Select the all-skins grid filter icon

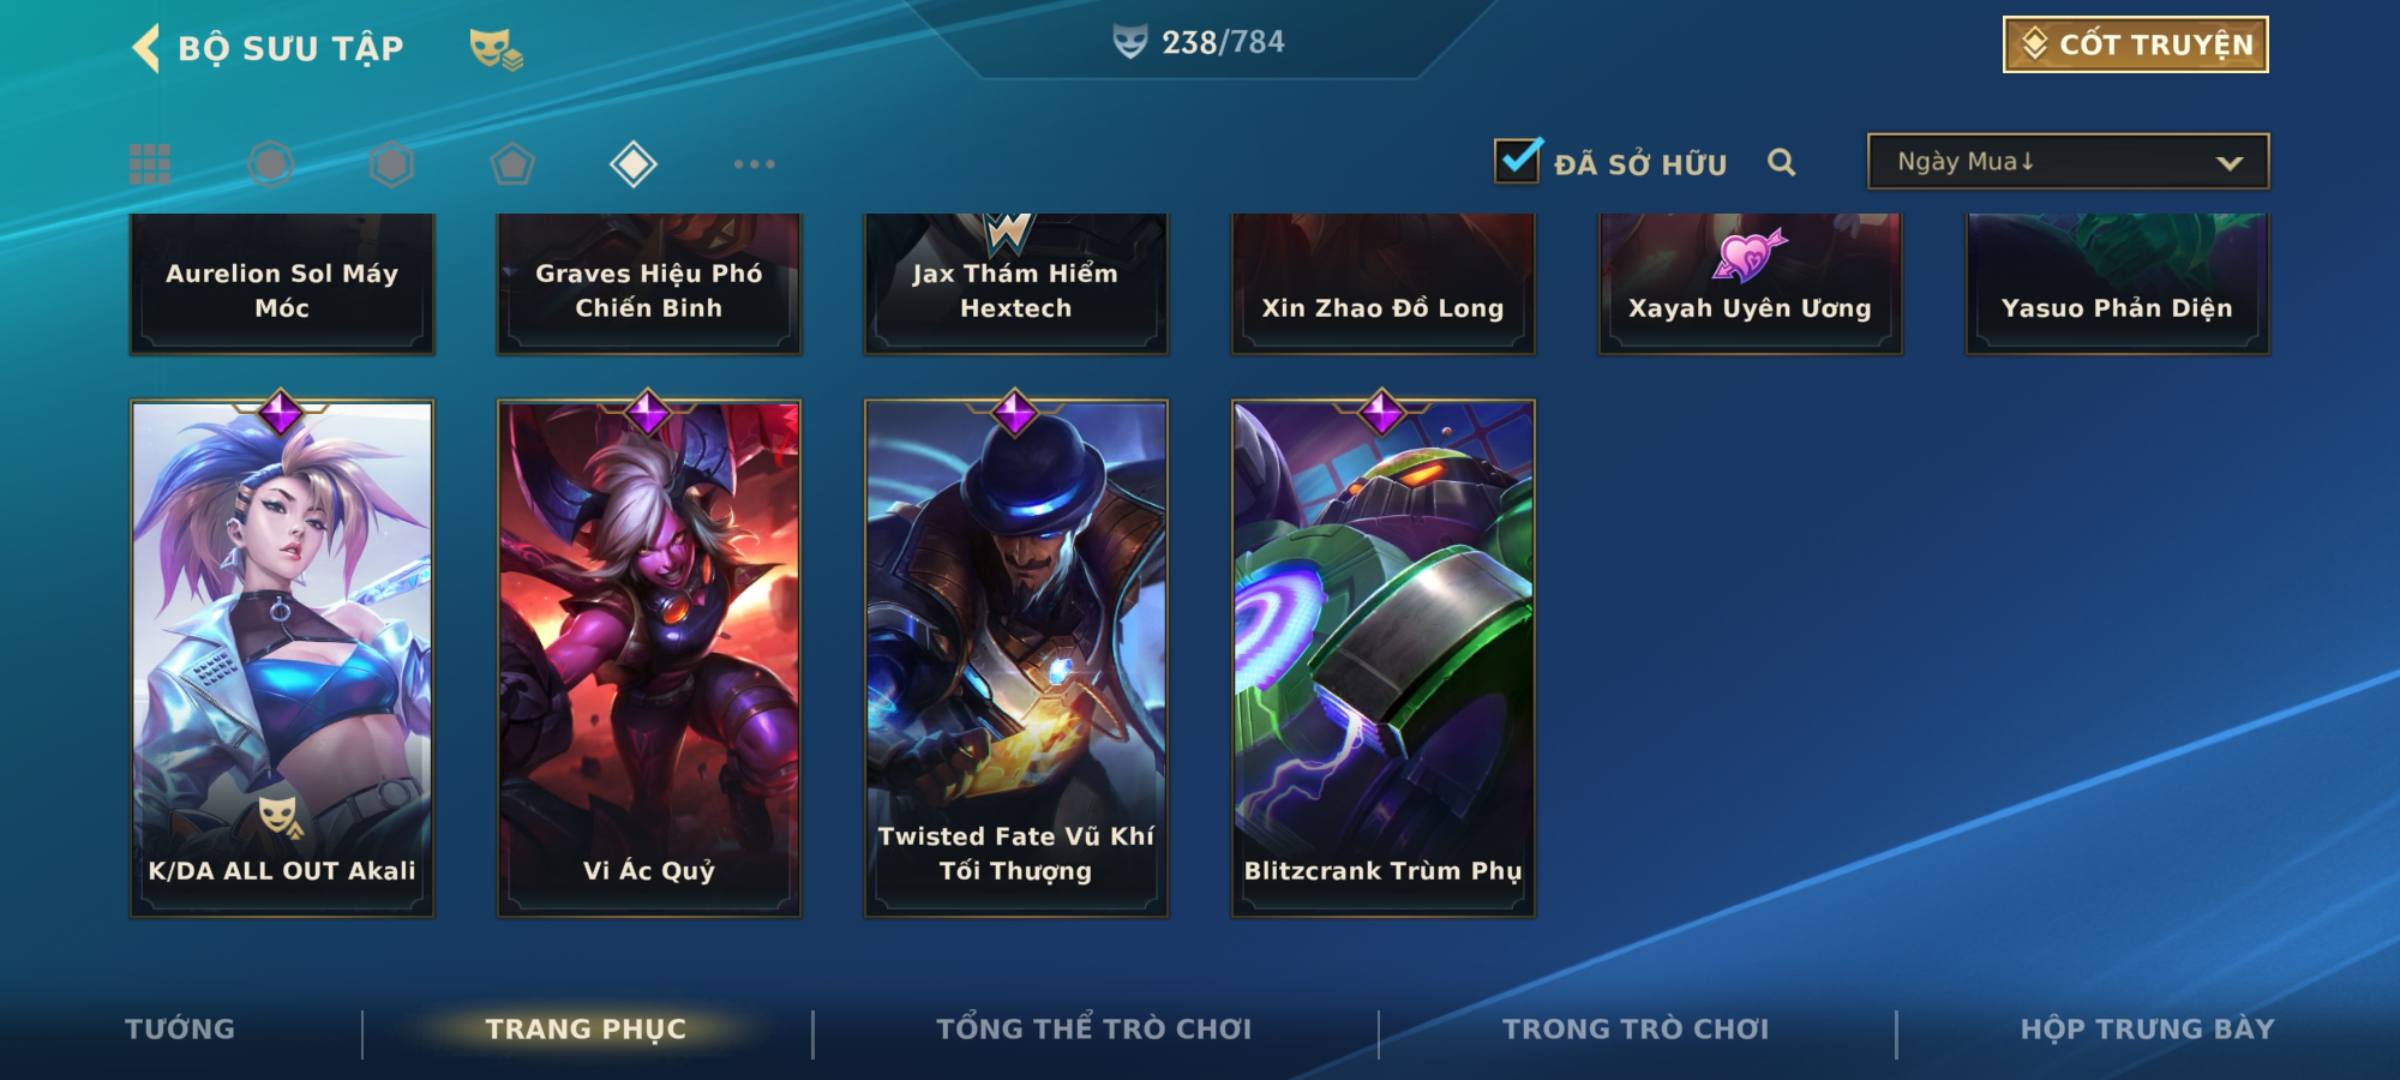pyautogui.click(x=150, y=164)
